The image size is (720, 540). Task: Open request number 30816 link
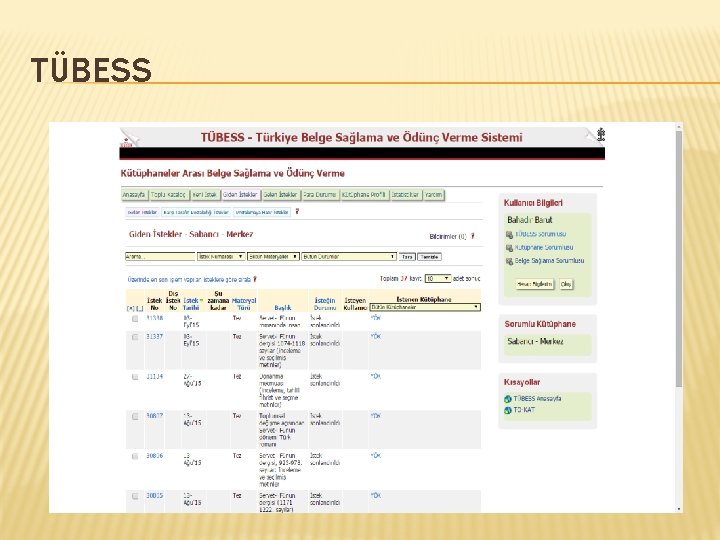[155, 456]
